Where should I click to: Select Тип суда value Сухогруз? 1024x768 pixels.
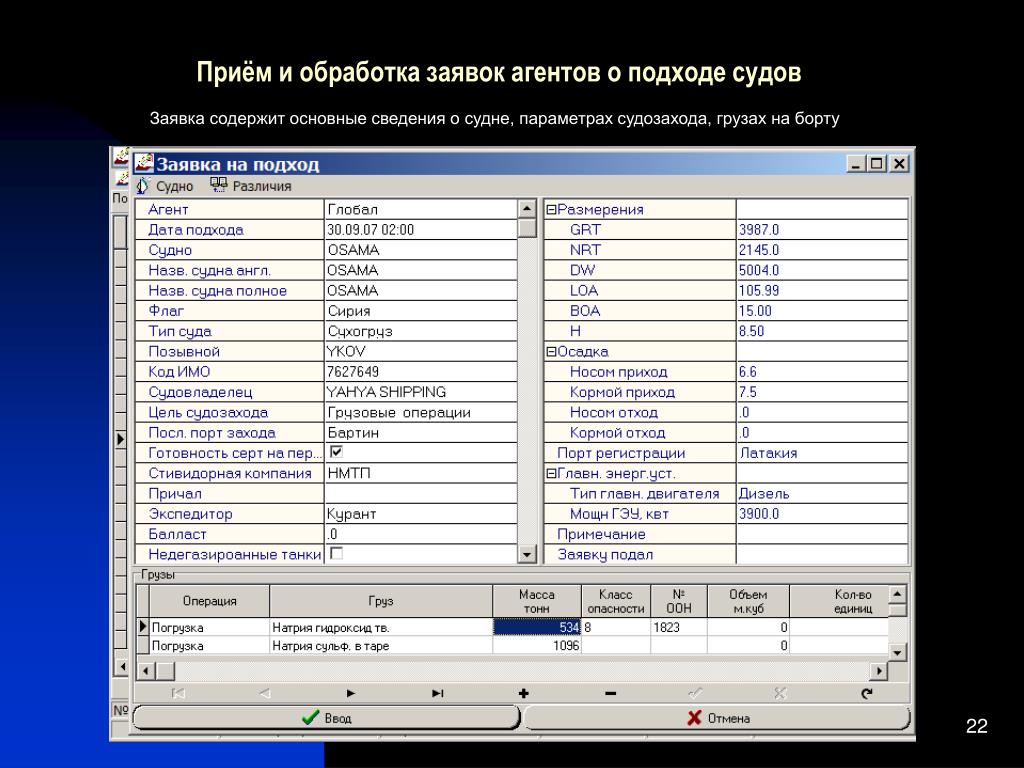[421, 331]
